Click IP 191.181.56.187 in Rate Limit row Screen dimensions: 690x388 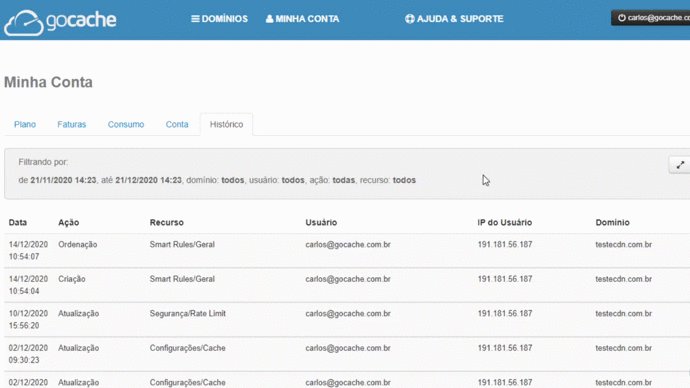[x=505, y=314]
